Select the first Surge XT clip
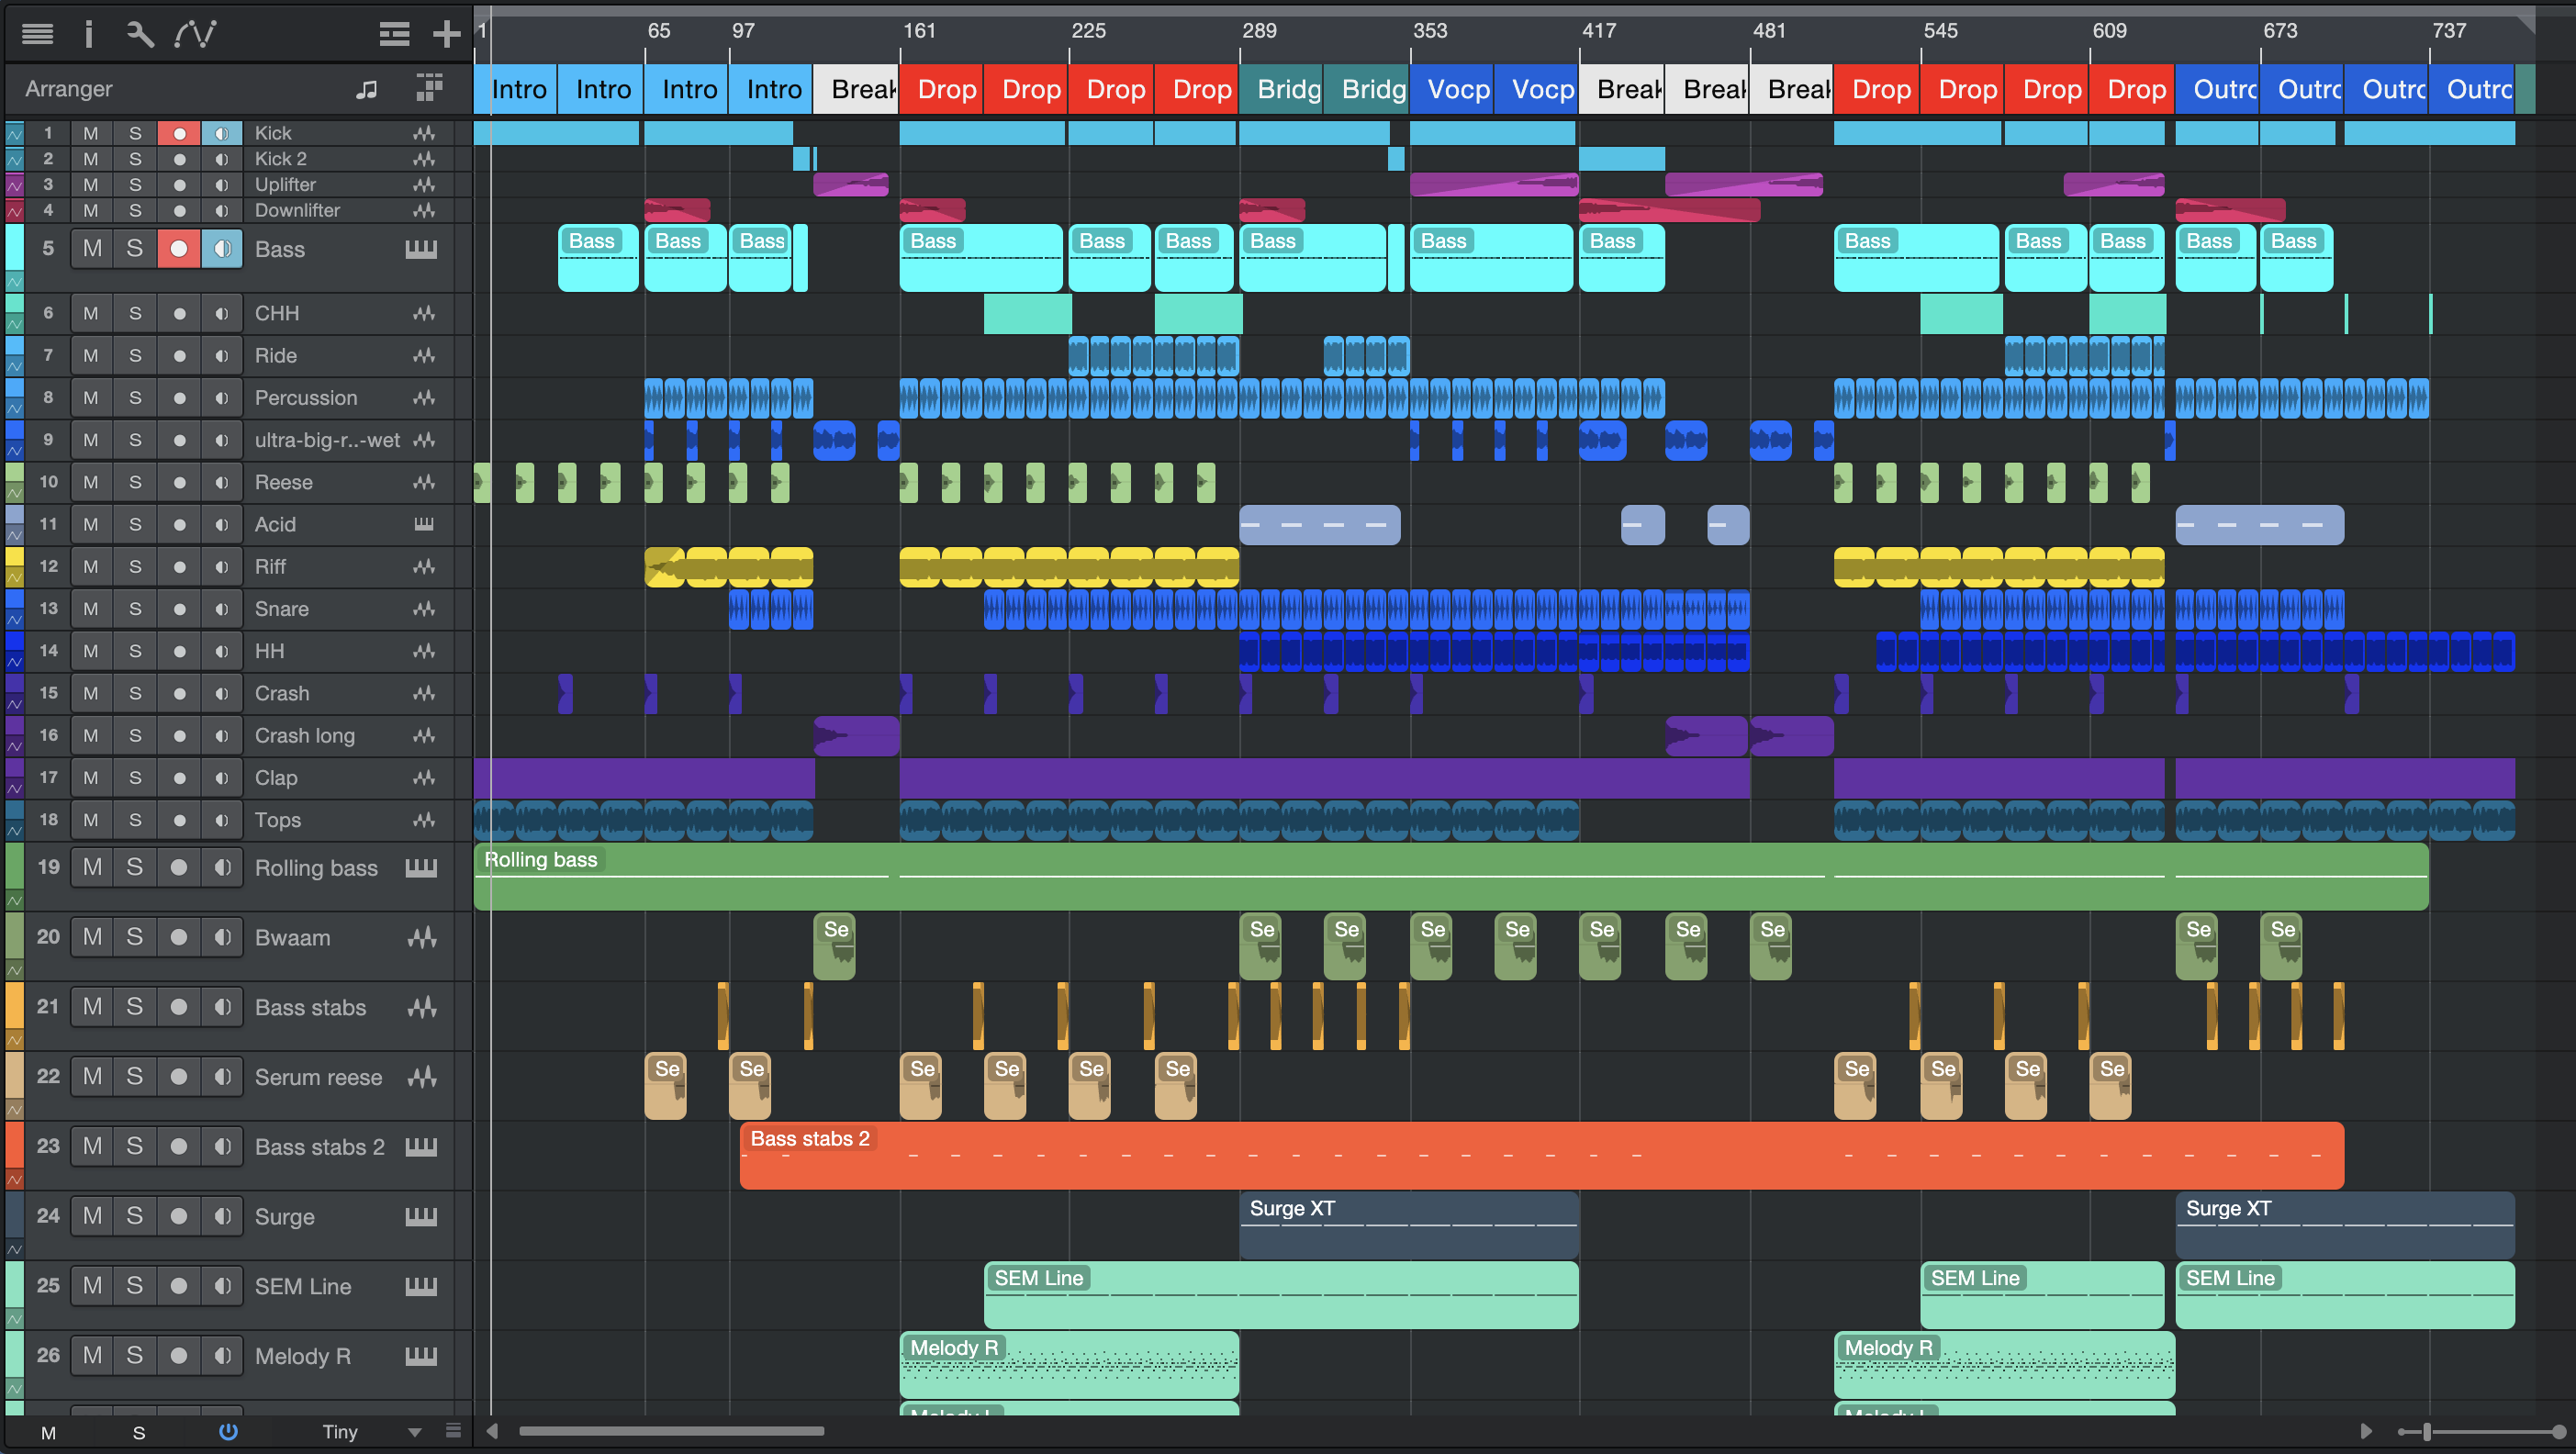Screen dimensions: 2576x1454 [x=1409, y=1225]
